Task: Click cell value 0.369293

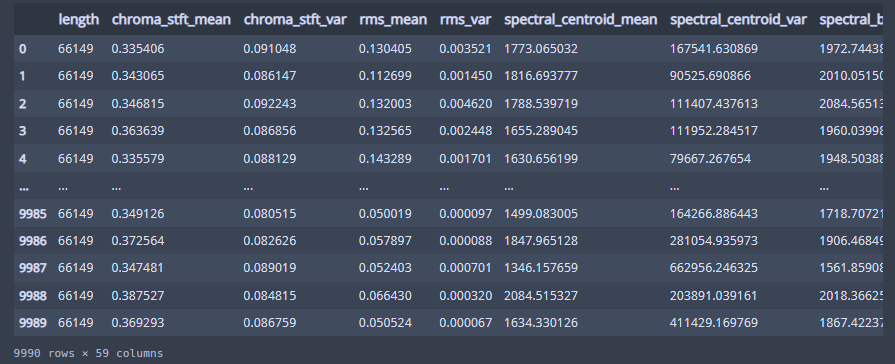Action: click(x=138, y=323)
